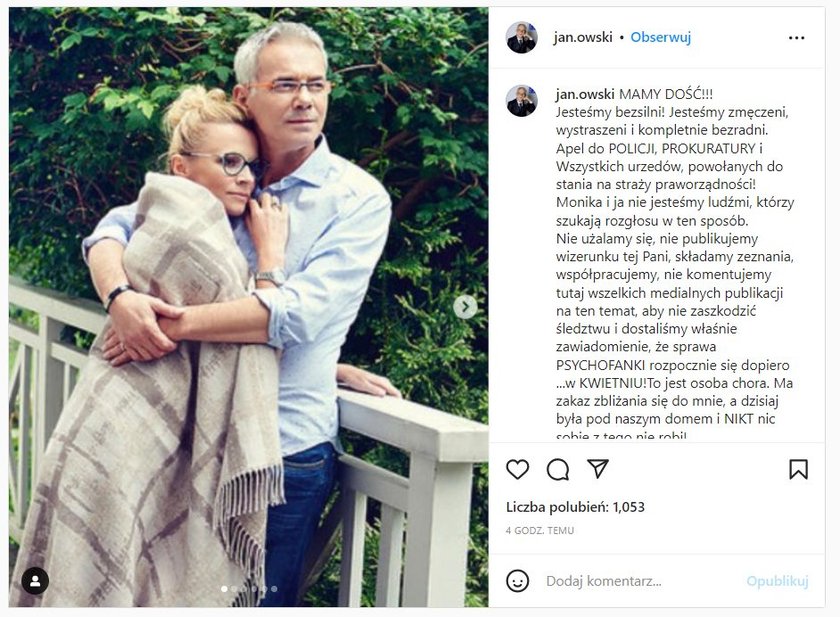840x617 pixels.
Task: Select last carousel dot indicator
Action: click(274, 589)
